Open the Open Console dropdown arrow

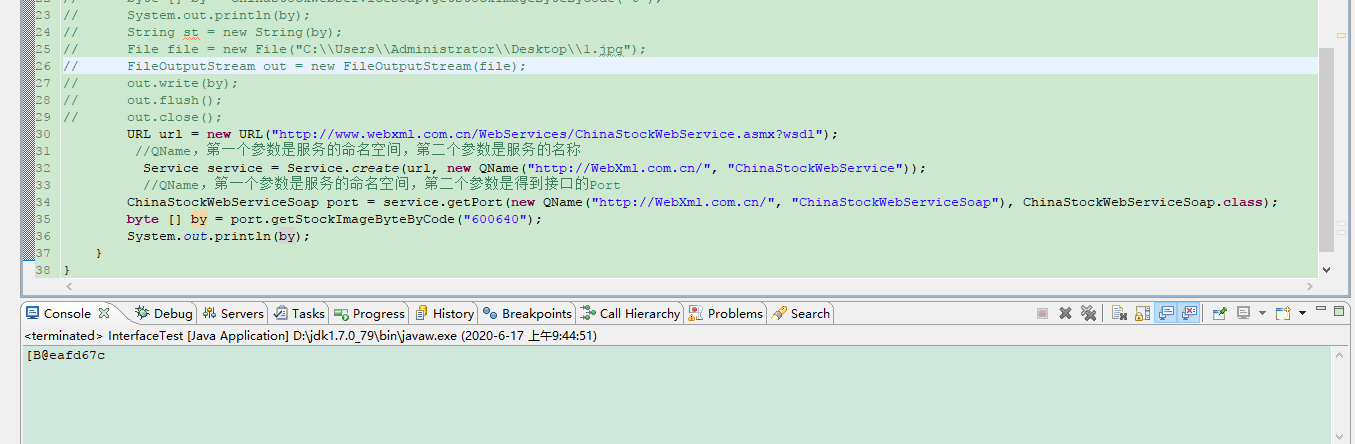pos(1302,313)
